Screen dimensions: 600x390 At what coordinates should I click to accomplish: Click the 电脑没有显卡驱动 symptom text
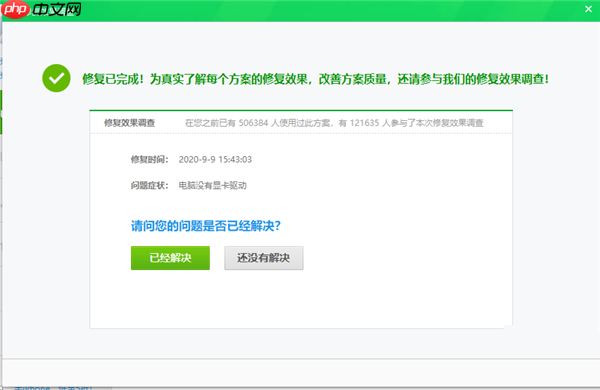pyautogui.click(x=212, y=186)
